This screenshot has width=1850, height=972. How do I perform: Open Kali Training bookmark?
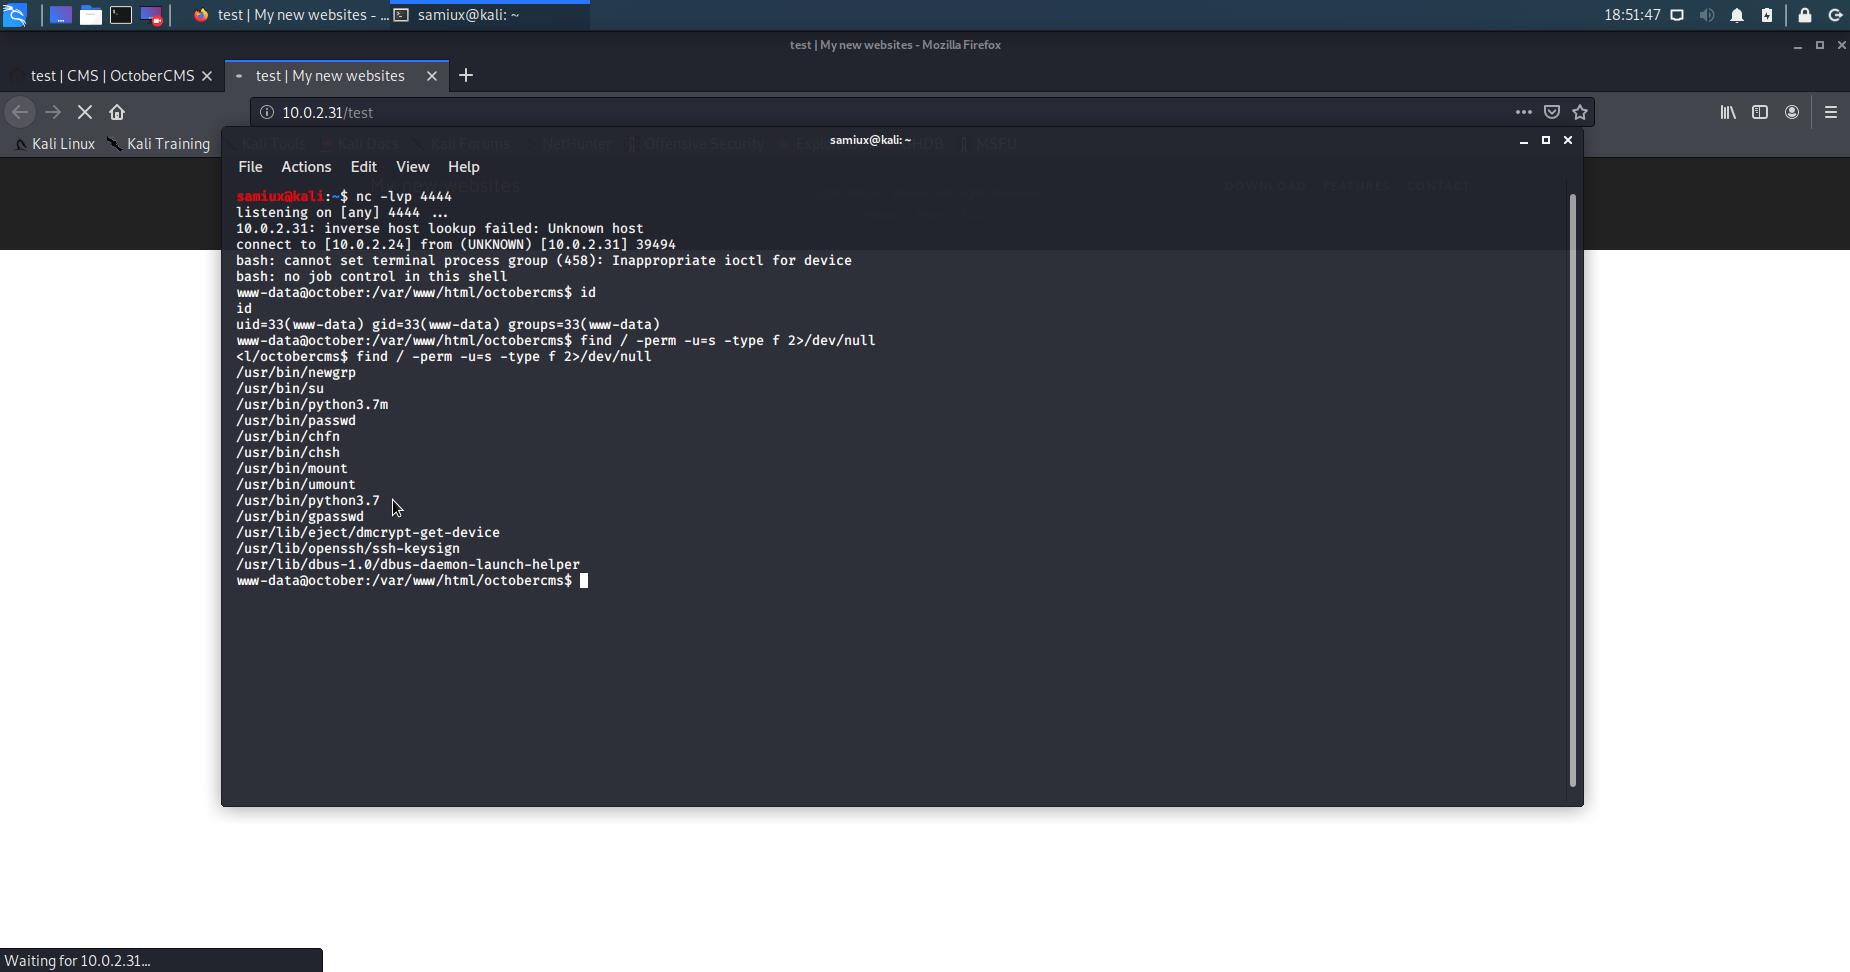coord(160,144)
